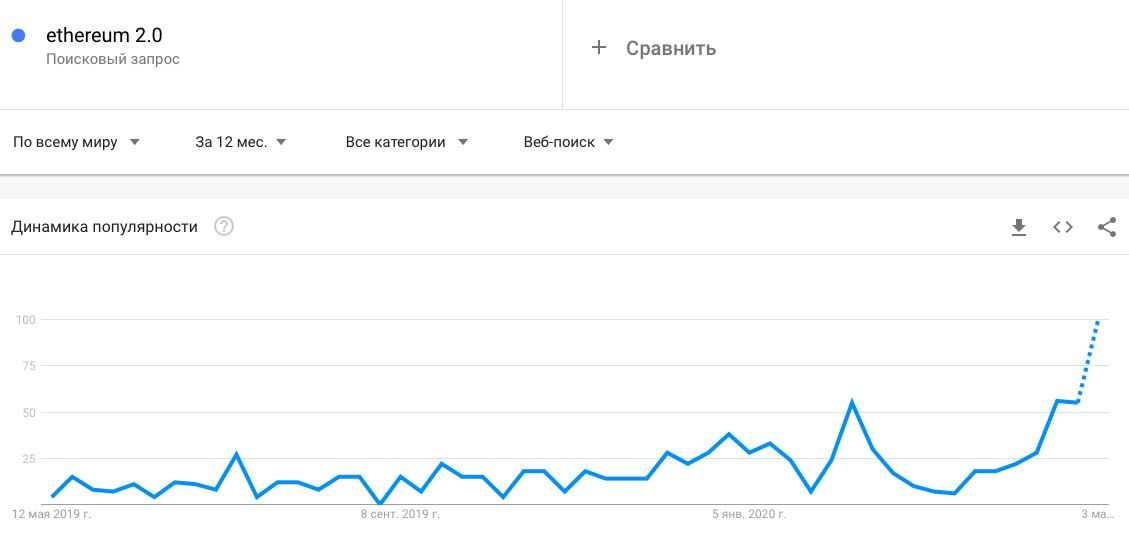The width and height of the screenshot is (1129, 547).
Task: Click the 3 мая axis label
Action: (x=1095, y=515)
